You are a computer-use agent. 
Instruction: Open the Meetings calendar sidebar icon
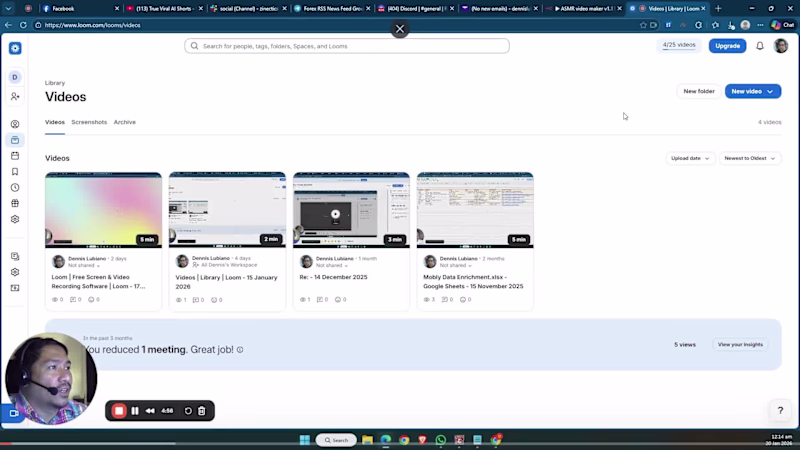point(15,156)
